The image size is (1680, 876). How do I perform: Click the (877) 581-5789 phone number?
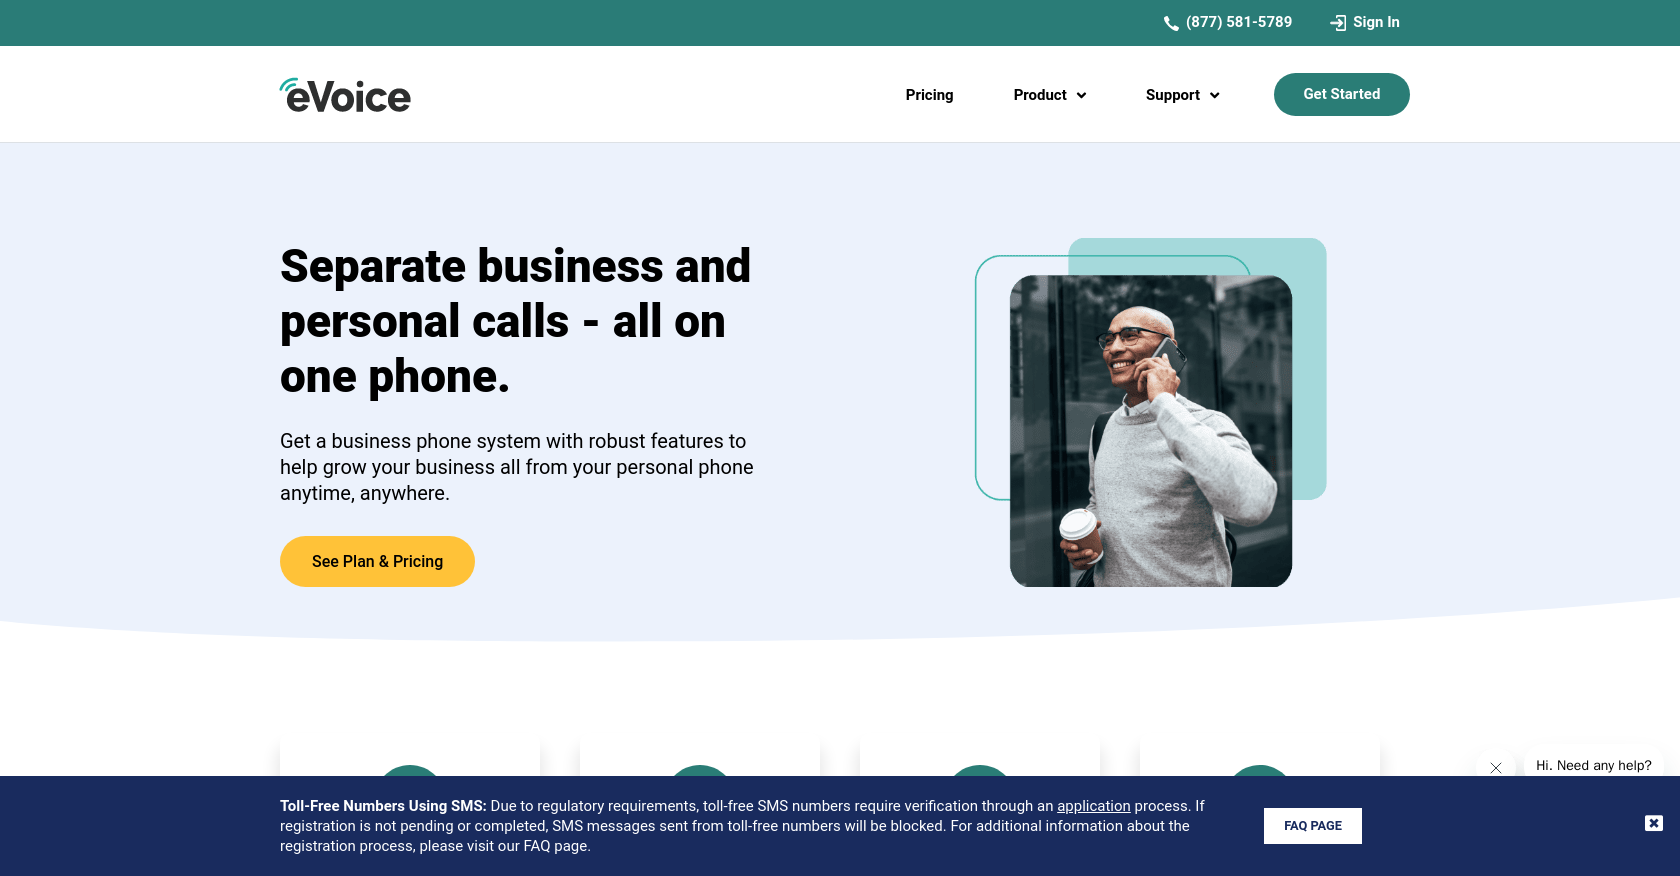click(x=1239, y=22)
